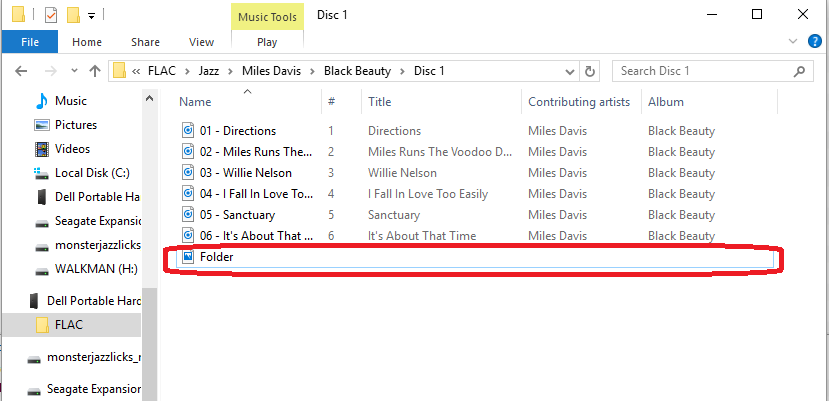This screenshot has height=401, width=829.
Task: Sort files by the Name column header
Action: pyautogui.click(x=196, y=102)
